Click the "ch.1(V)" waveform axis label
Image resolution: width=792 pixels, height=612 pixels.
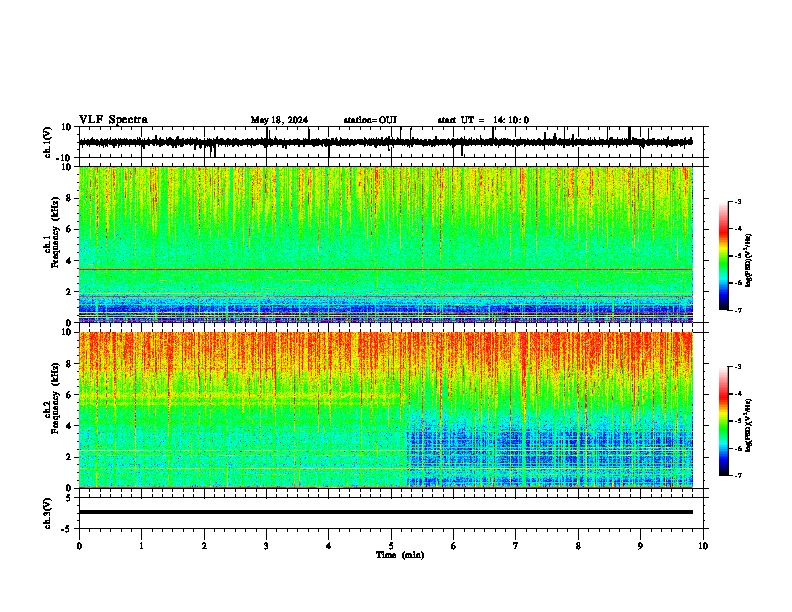[47, 142]
